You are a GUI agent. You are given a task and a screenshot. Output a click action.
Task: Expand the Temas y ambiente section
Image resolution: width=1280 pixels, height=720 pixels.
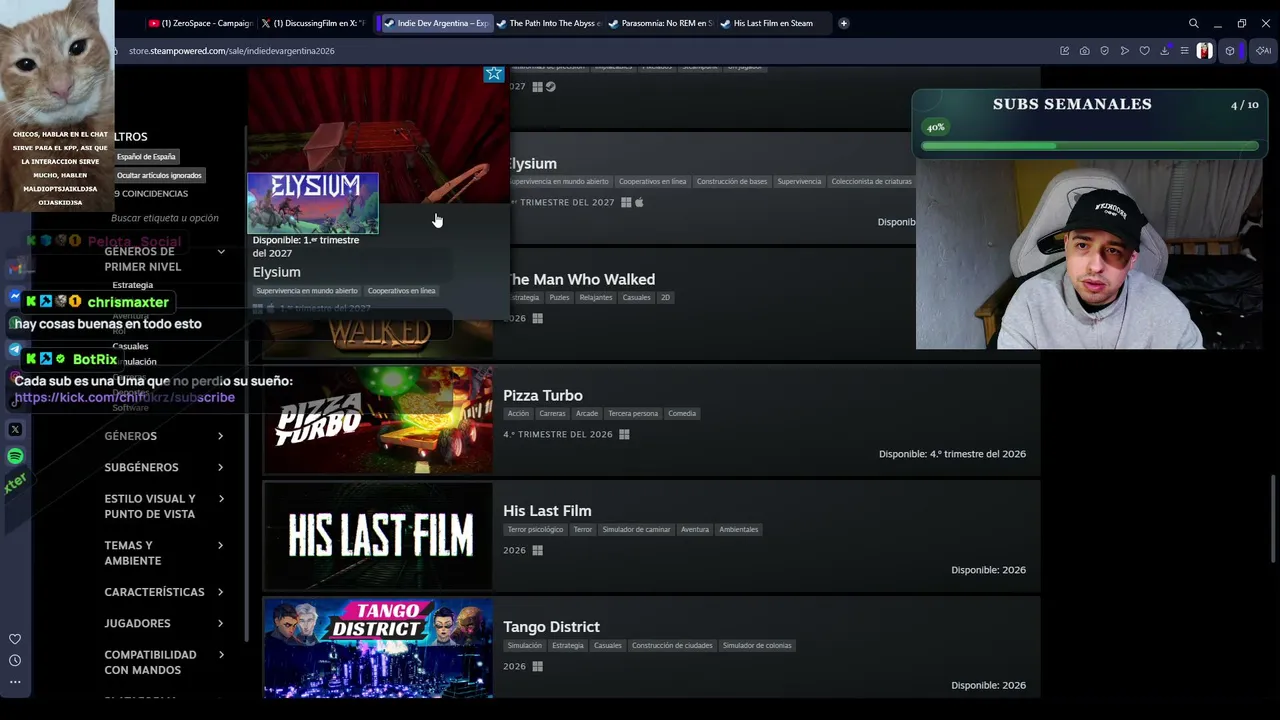[164, 553]
